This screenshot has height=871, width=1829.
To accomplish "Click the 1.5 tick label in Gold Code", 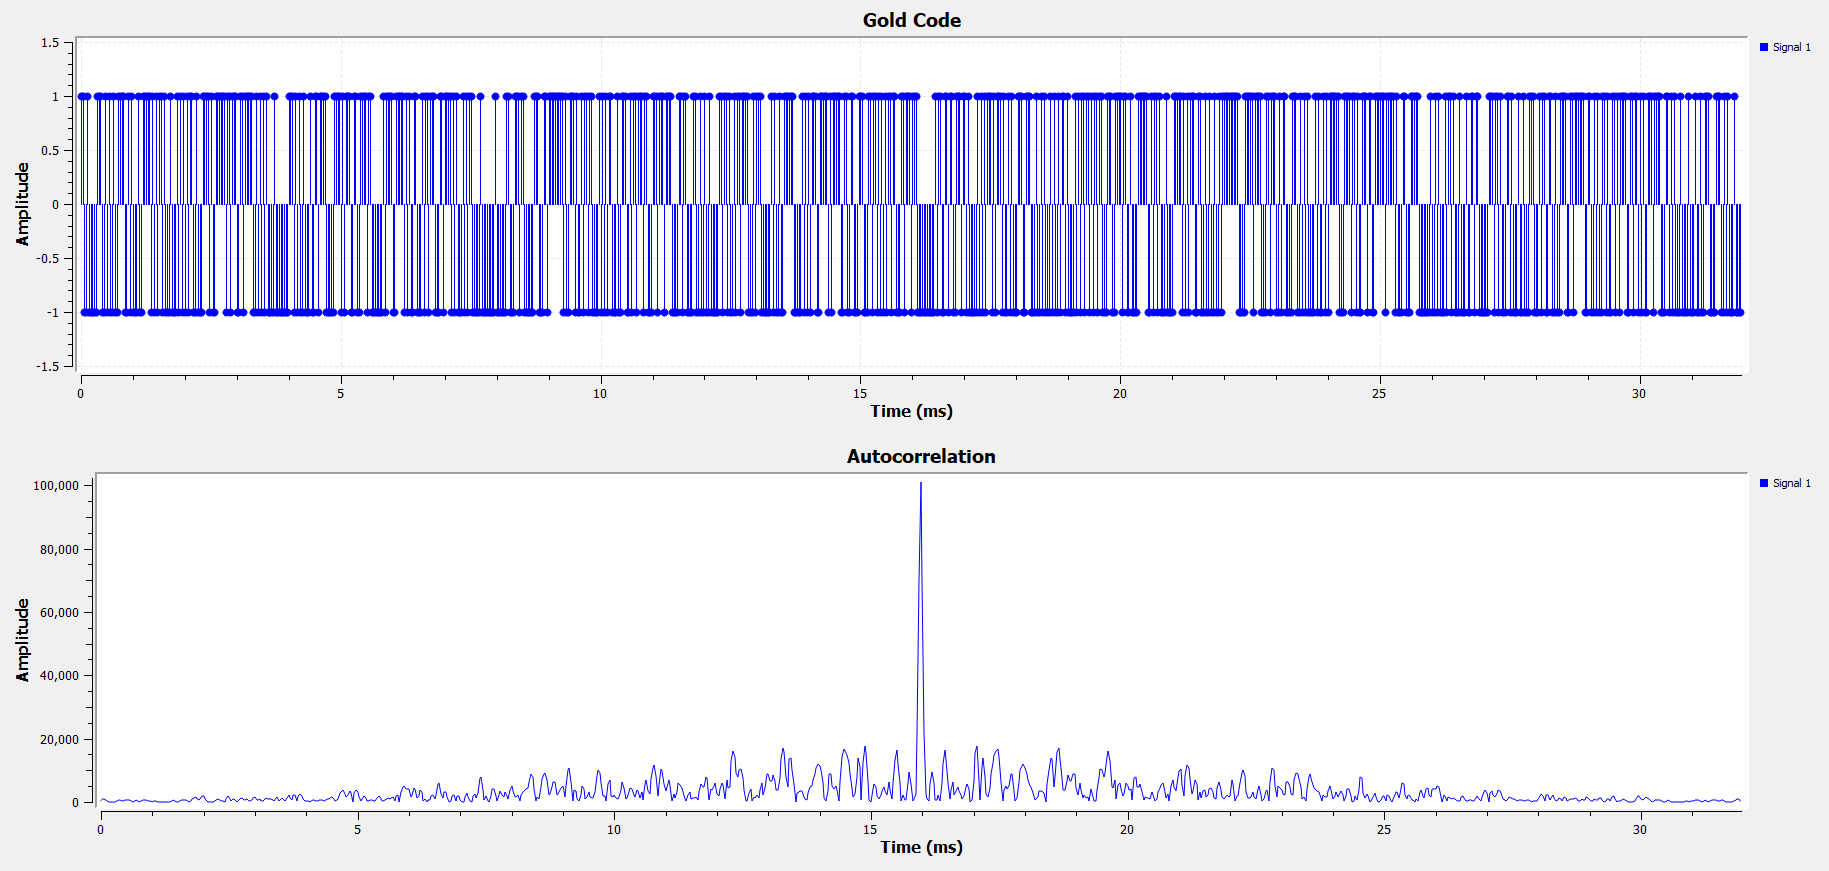I will point(50,43).
